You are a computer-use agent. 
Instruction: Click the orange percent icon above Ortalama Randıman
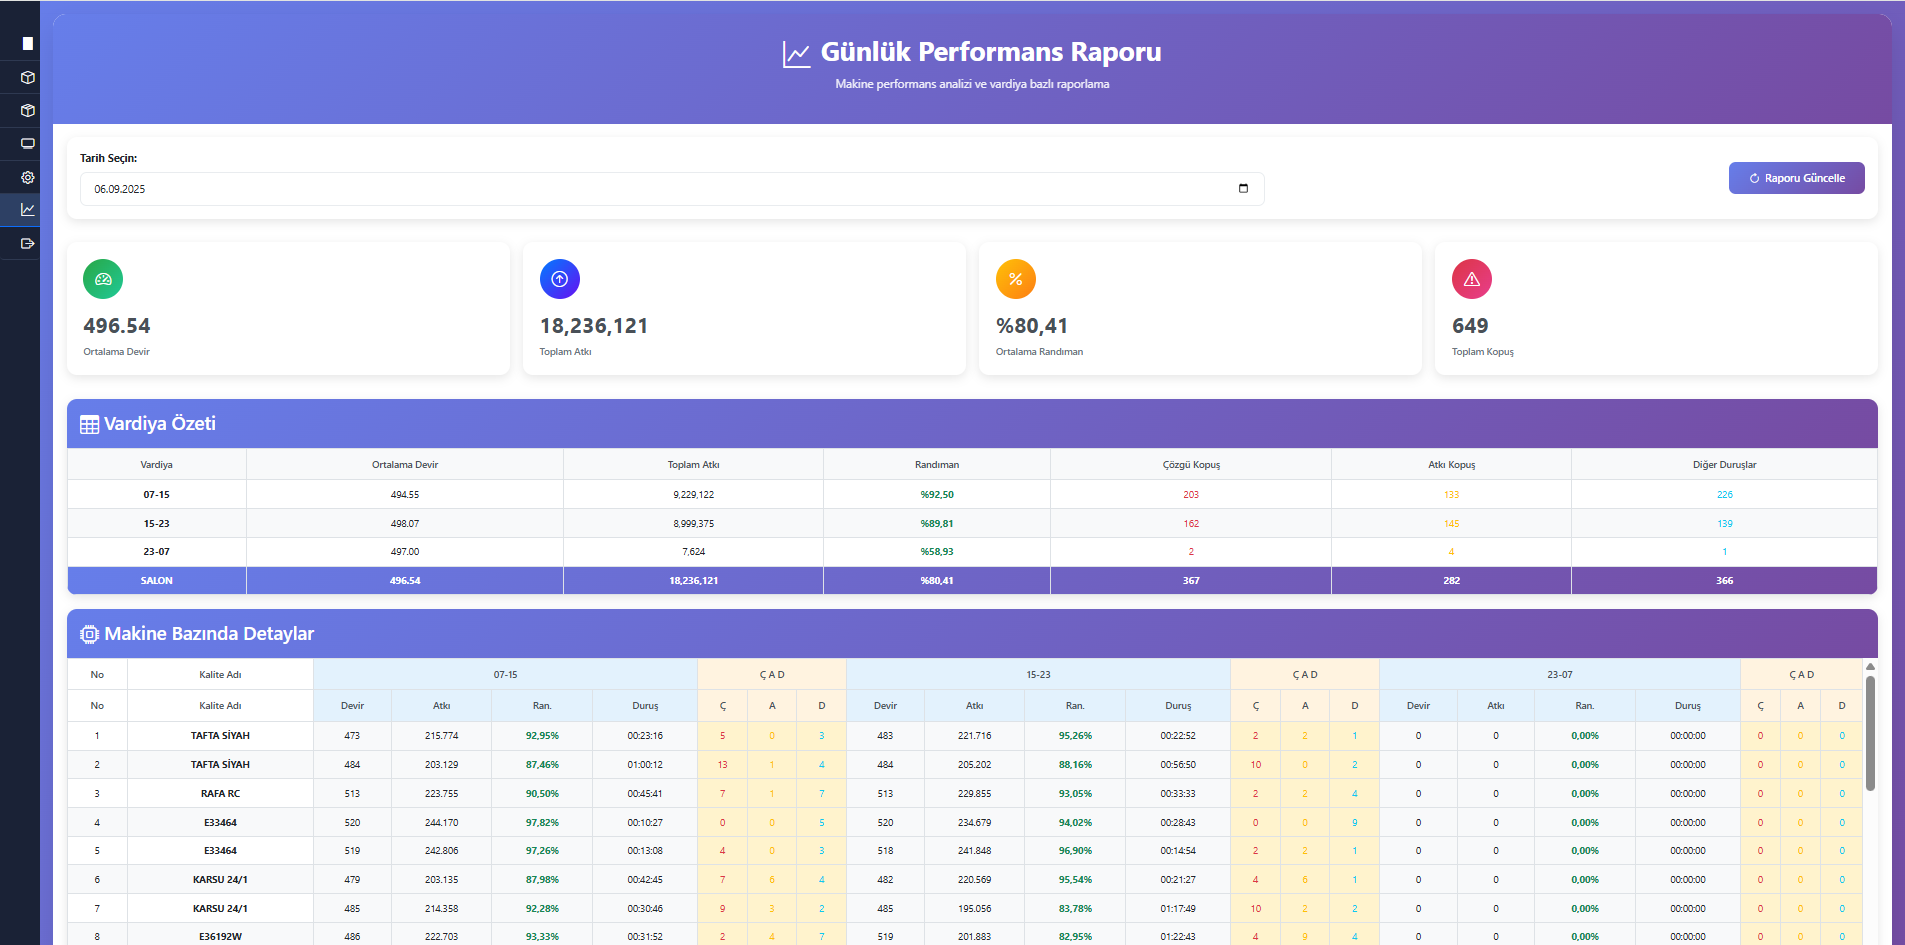(1015, 279)
